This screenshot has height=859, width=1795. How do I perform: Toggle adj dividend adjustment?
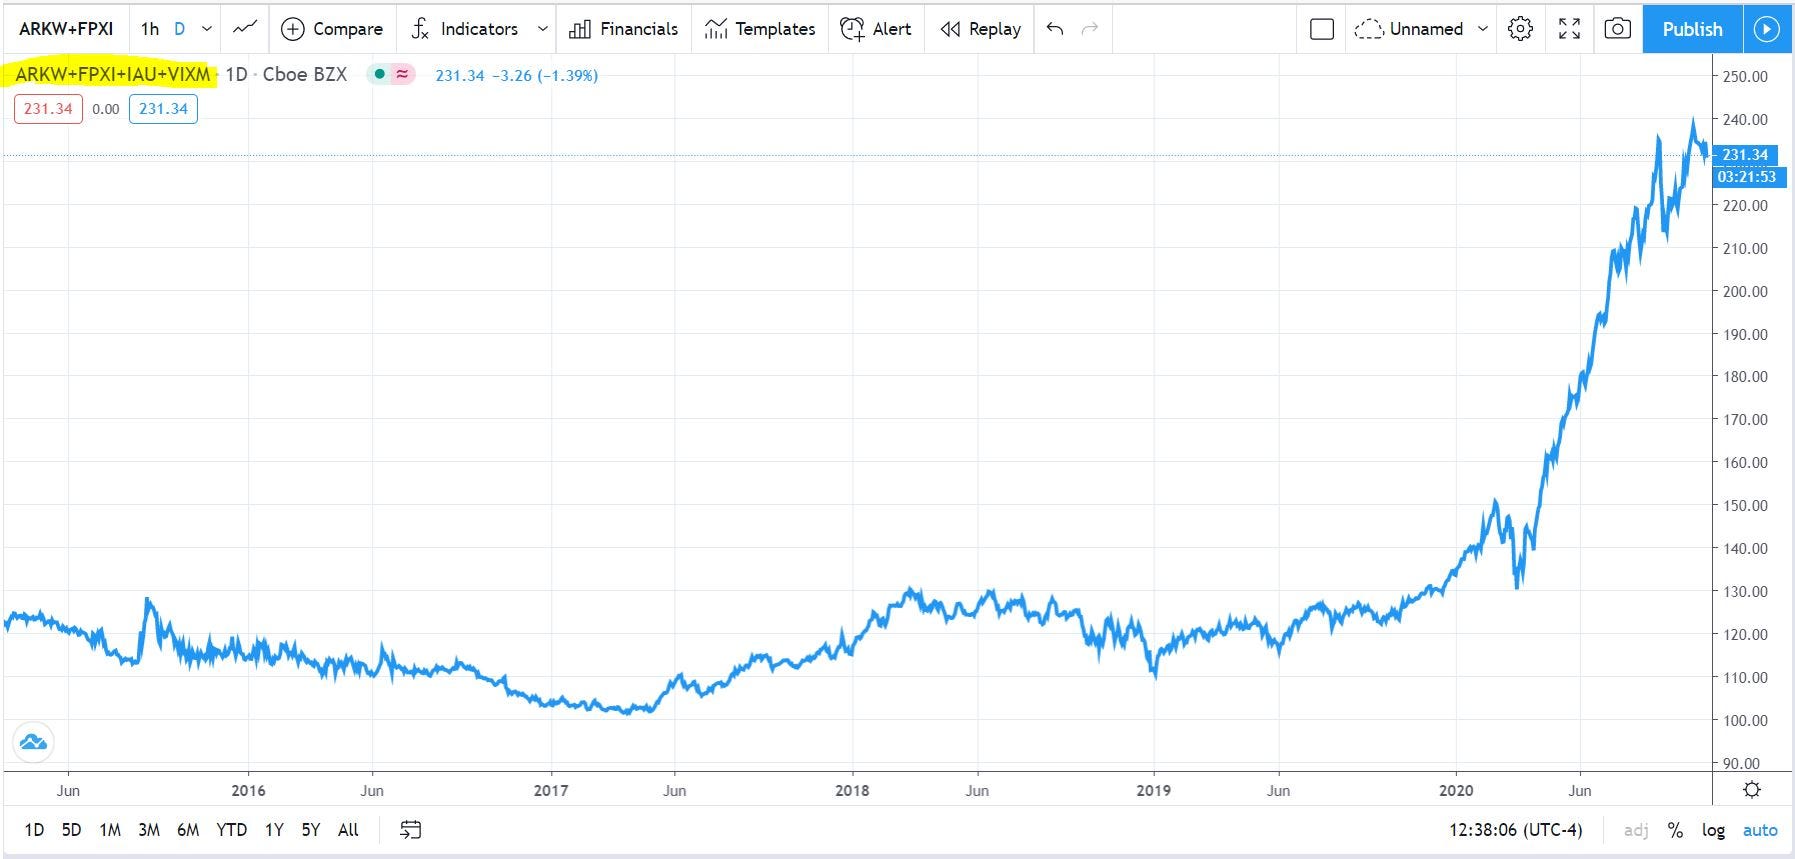[1636, 830]
